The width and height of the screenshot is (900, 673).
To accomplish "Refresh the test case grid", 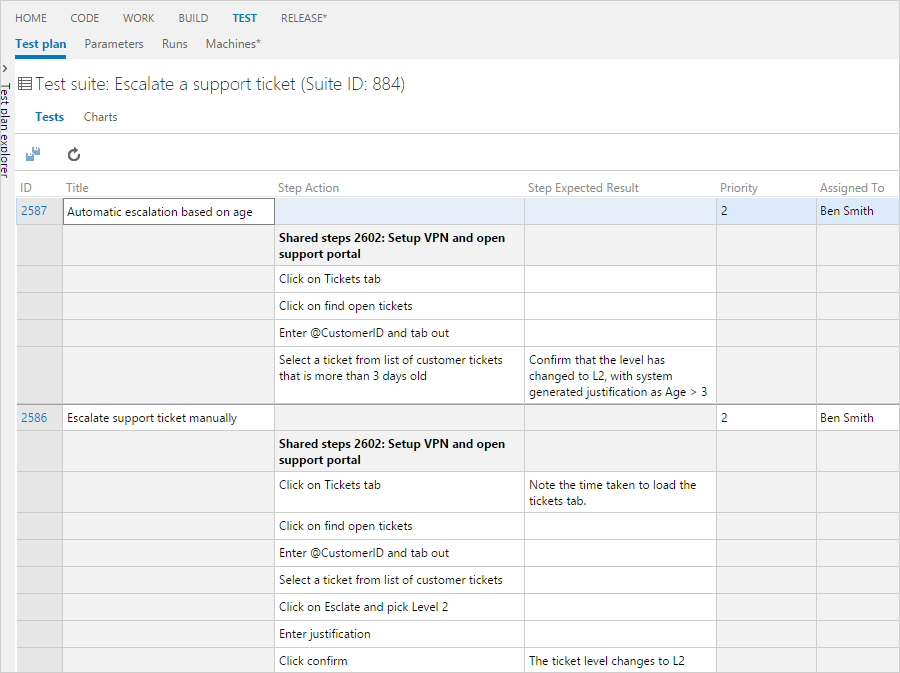I will pyautogui.click(x=73, y=153).
